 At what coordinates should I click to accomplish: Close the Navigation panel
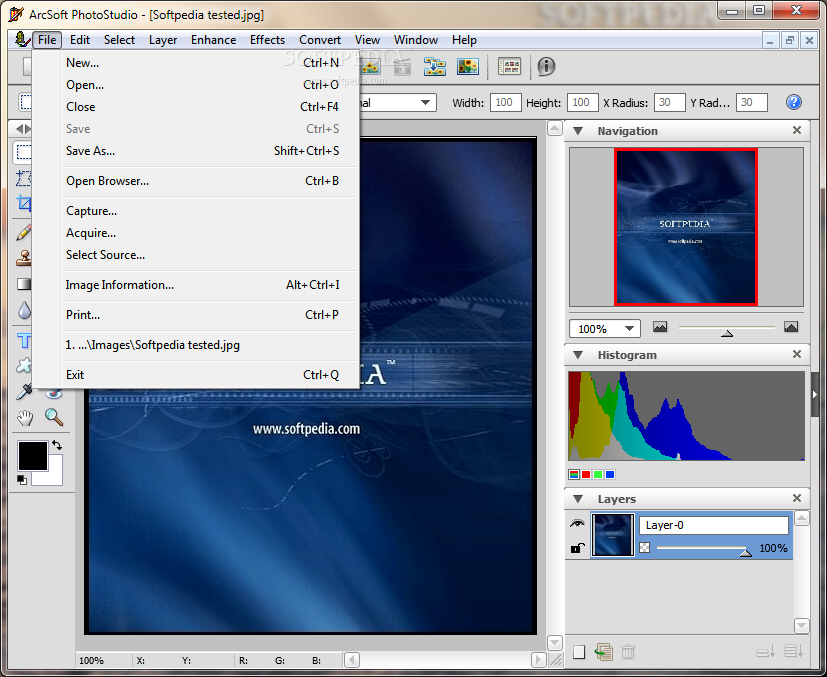click(x=797, y=130)
